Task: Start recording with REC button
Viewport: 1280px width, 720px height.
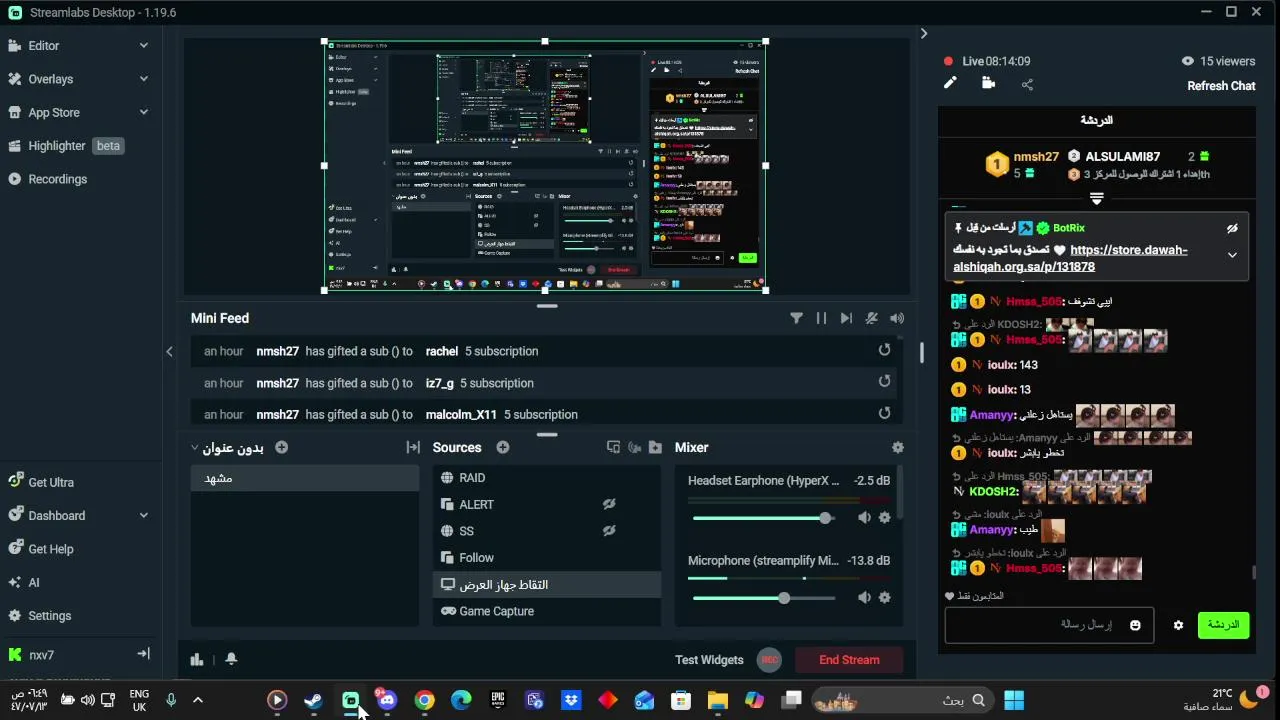Action: [x=769, y=660]
